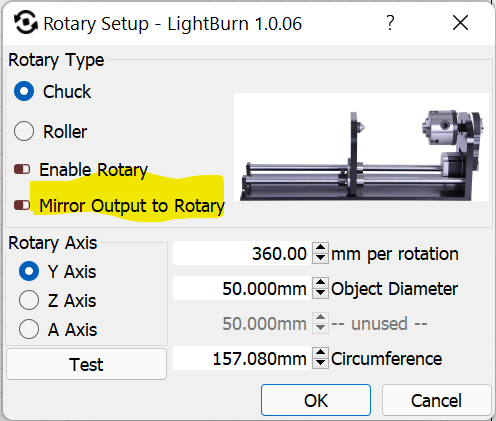Click the Circumference input field
This screenshot has width=496, height=421.
[x=242, y=359]
